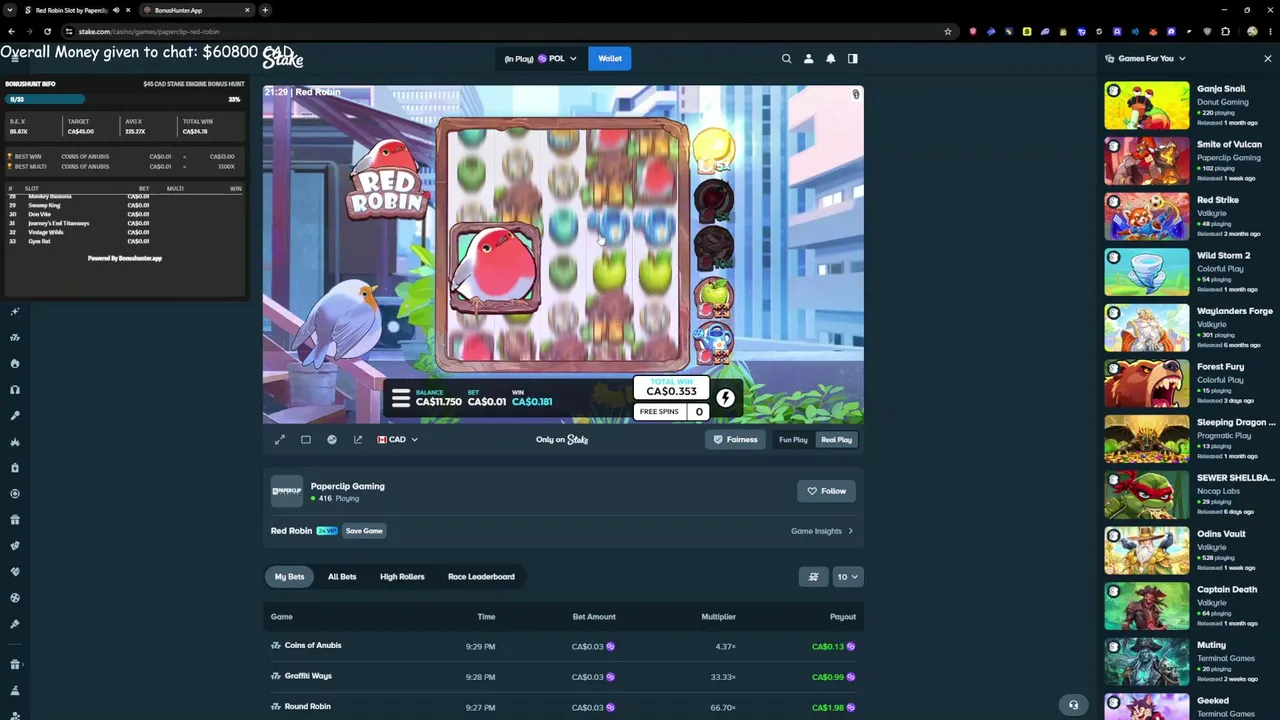Open the Round Robin bet row
The image size is (1280, 720).
(564, 707)
